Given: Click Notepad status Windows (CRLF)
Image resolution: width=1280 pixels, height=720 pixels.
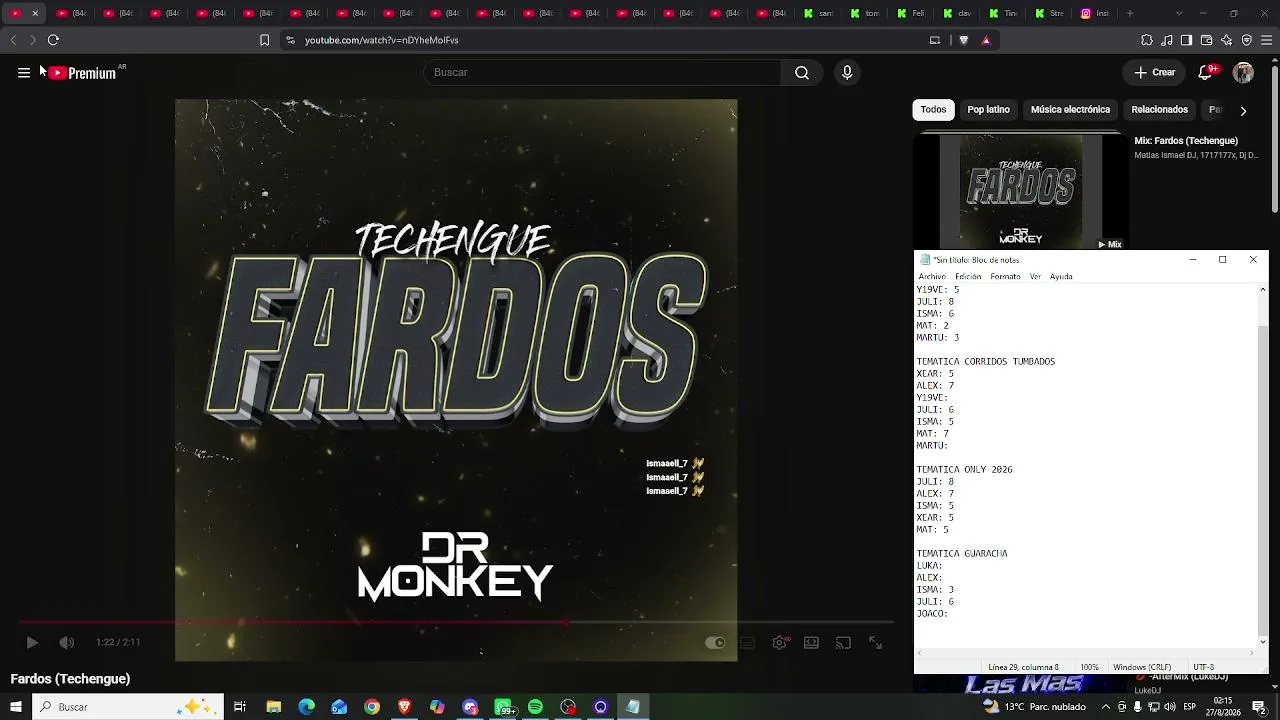Looking at the screenshot, I should (1142, 667).
